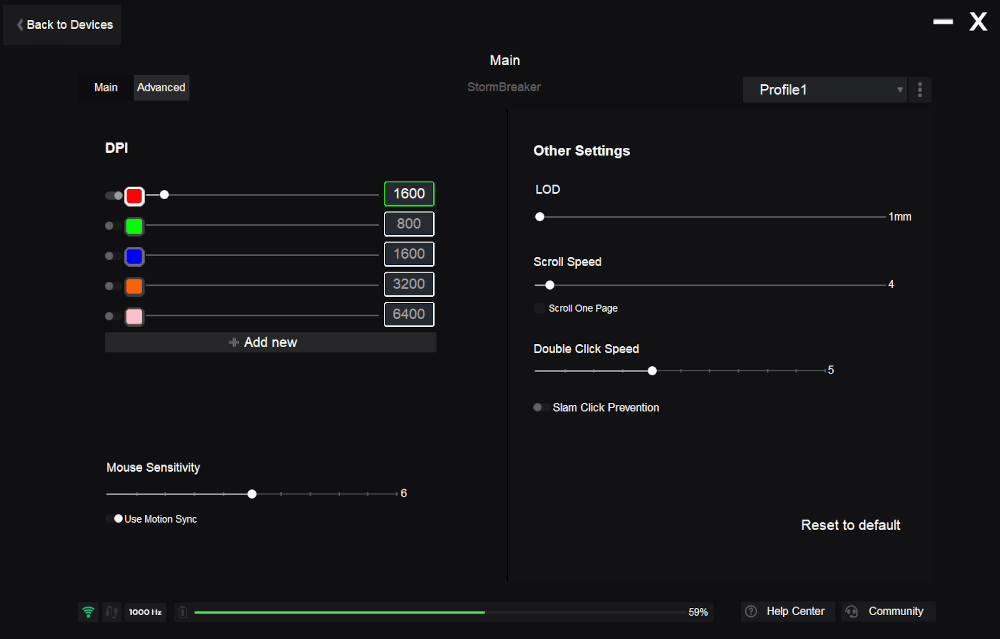
Task: Enable the green DPI stage toggle
Action: coord(113,226)
